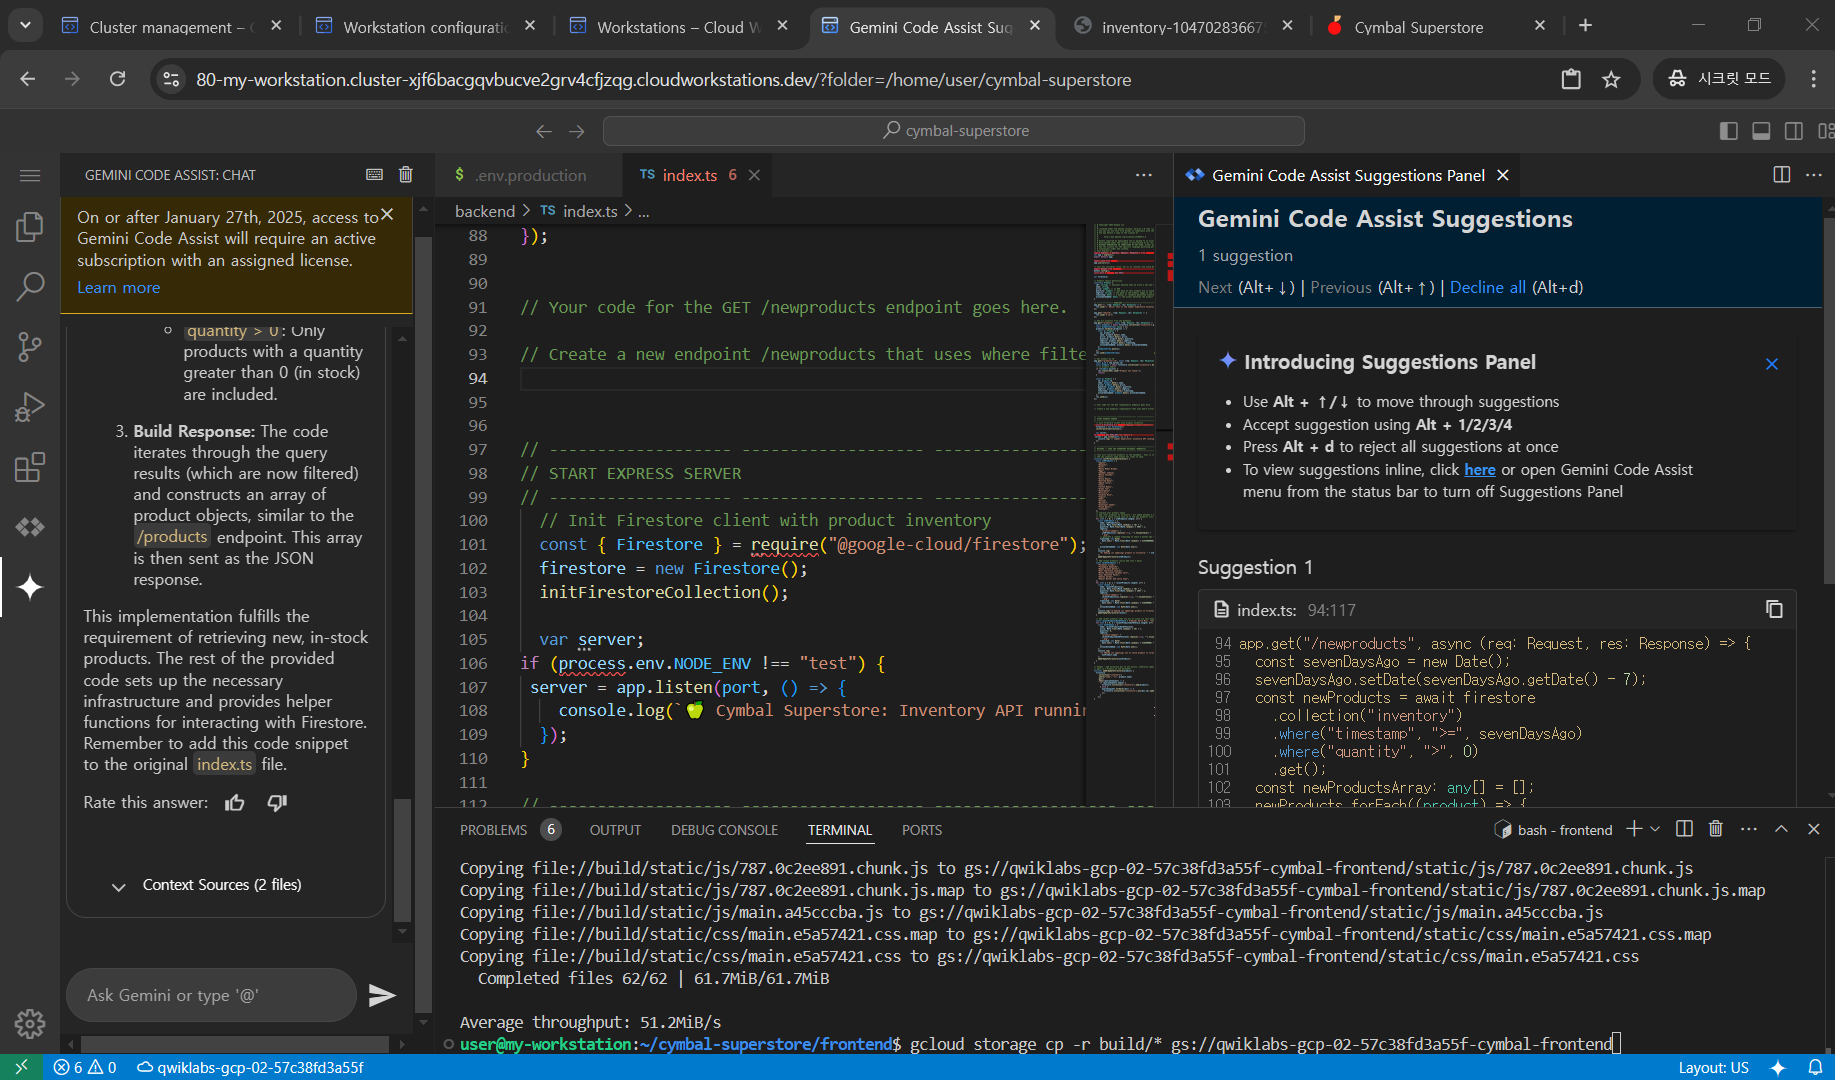Open the notifications bell in status bar
Screen dimensions: 1835x1080
[x=1815, y=1067]
